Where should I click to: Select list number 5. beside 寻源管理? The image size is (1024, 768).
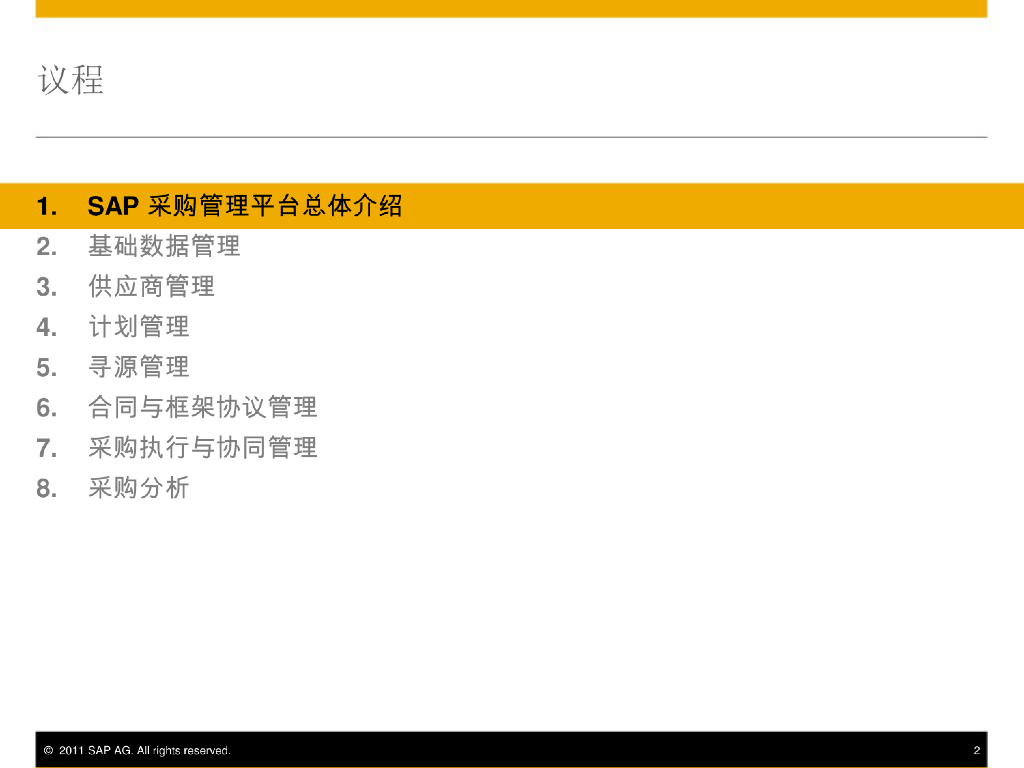tap(47, 368)
